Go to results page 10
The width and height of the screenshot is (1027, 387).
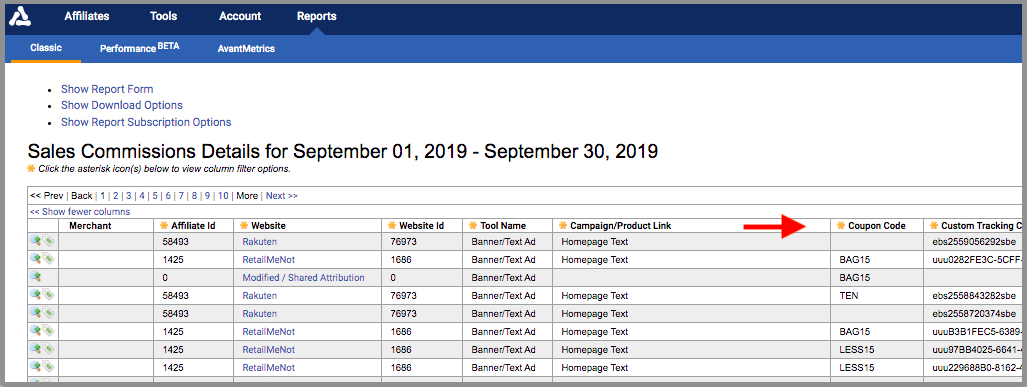[x=223, y=196]
